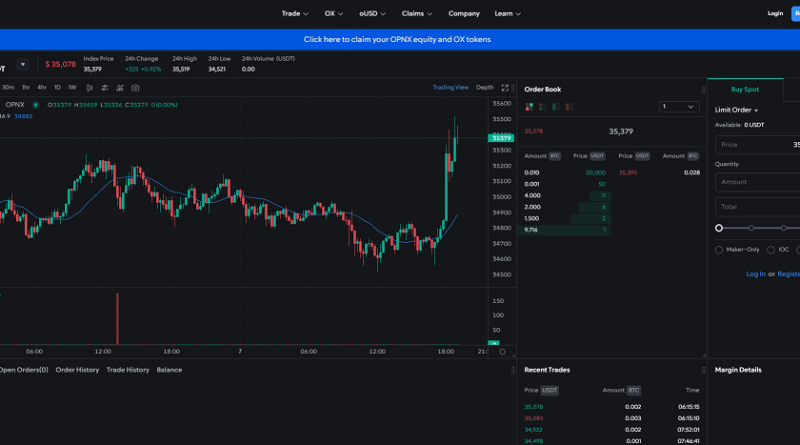The width and height of the screenshot is (800, 445).
Task: Click the 34,922 recent trade price
Action: [x=534, y=430]
